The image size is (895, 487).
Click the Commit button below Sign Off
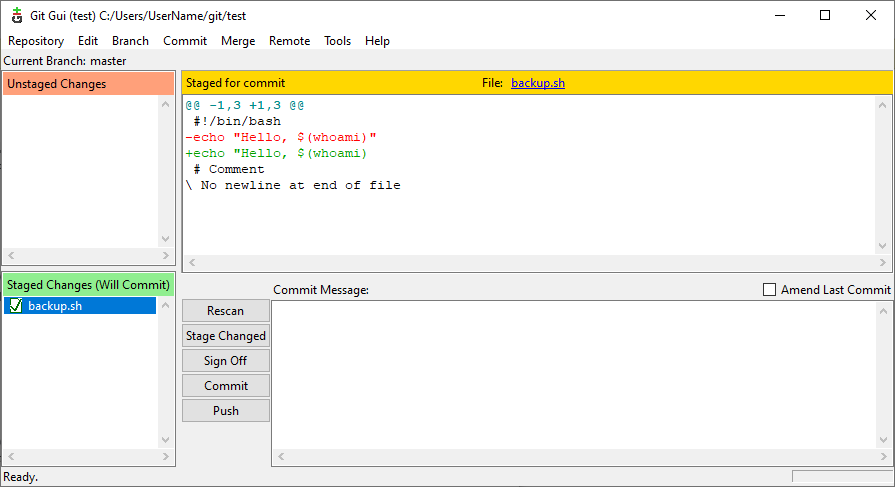[226, 386]
